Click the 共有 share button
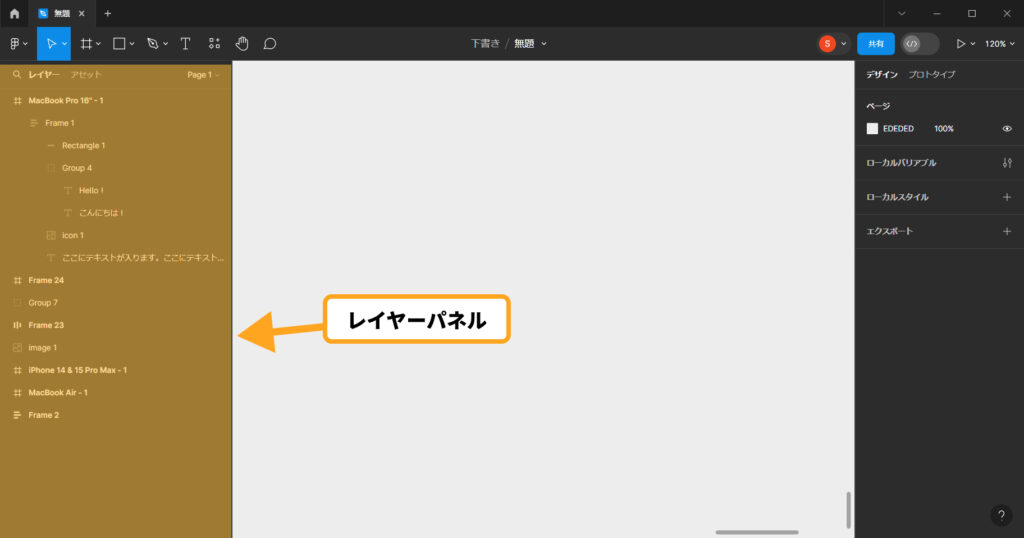 [876, 44]
